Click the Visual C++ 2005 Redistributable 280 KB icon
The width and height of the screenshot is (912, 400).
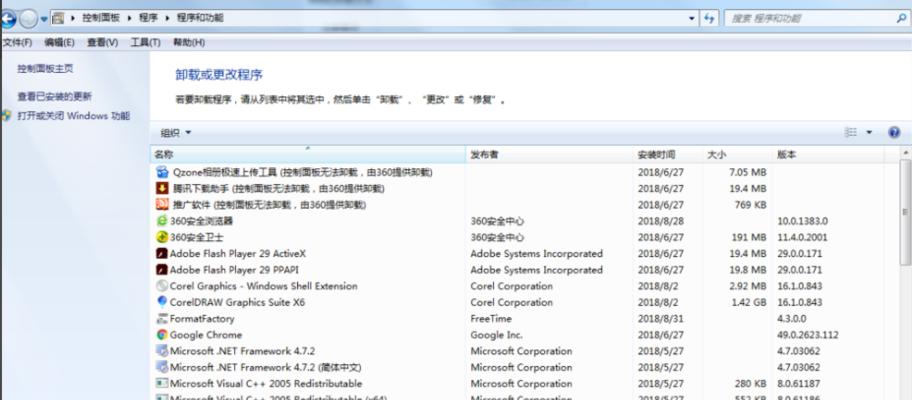tap(162, 384)
